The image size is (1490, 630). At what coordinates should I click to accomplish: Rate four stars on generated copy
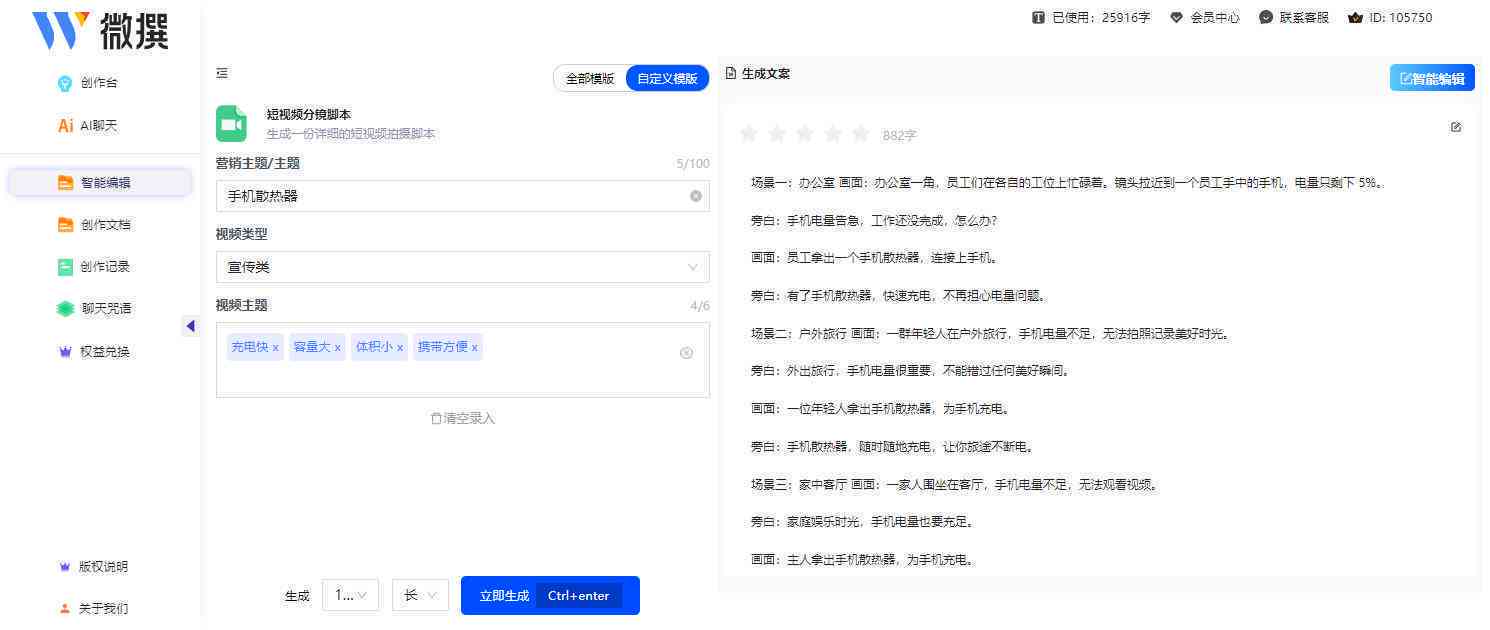coord(832,133)
